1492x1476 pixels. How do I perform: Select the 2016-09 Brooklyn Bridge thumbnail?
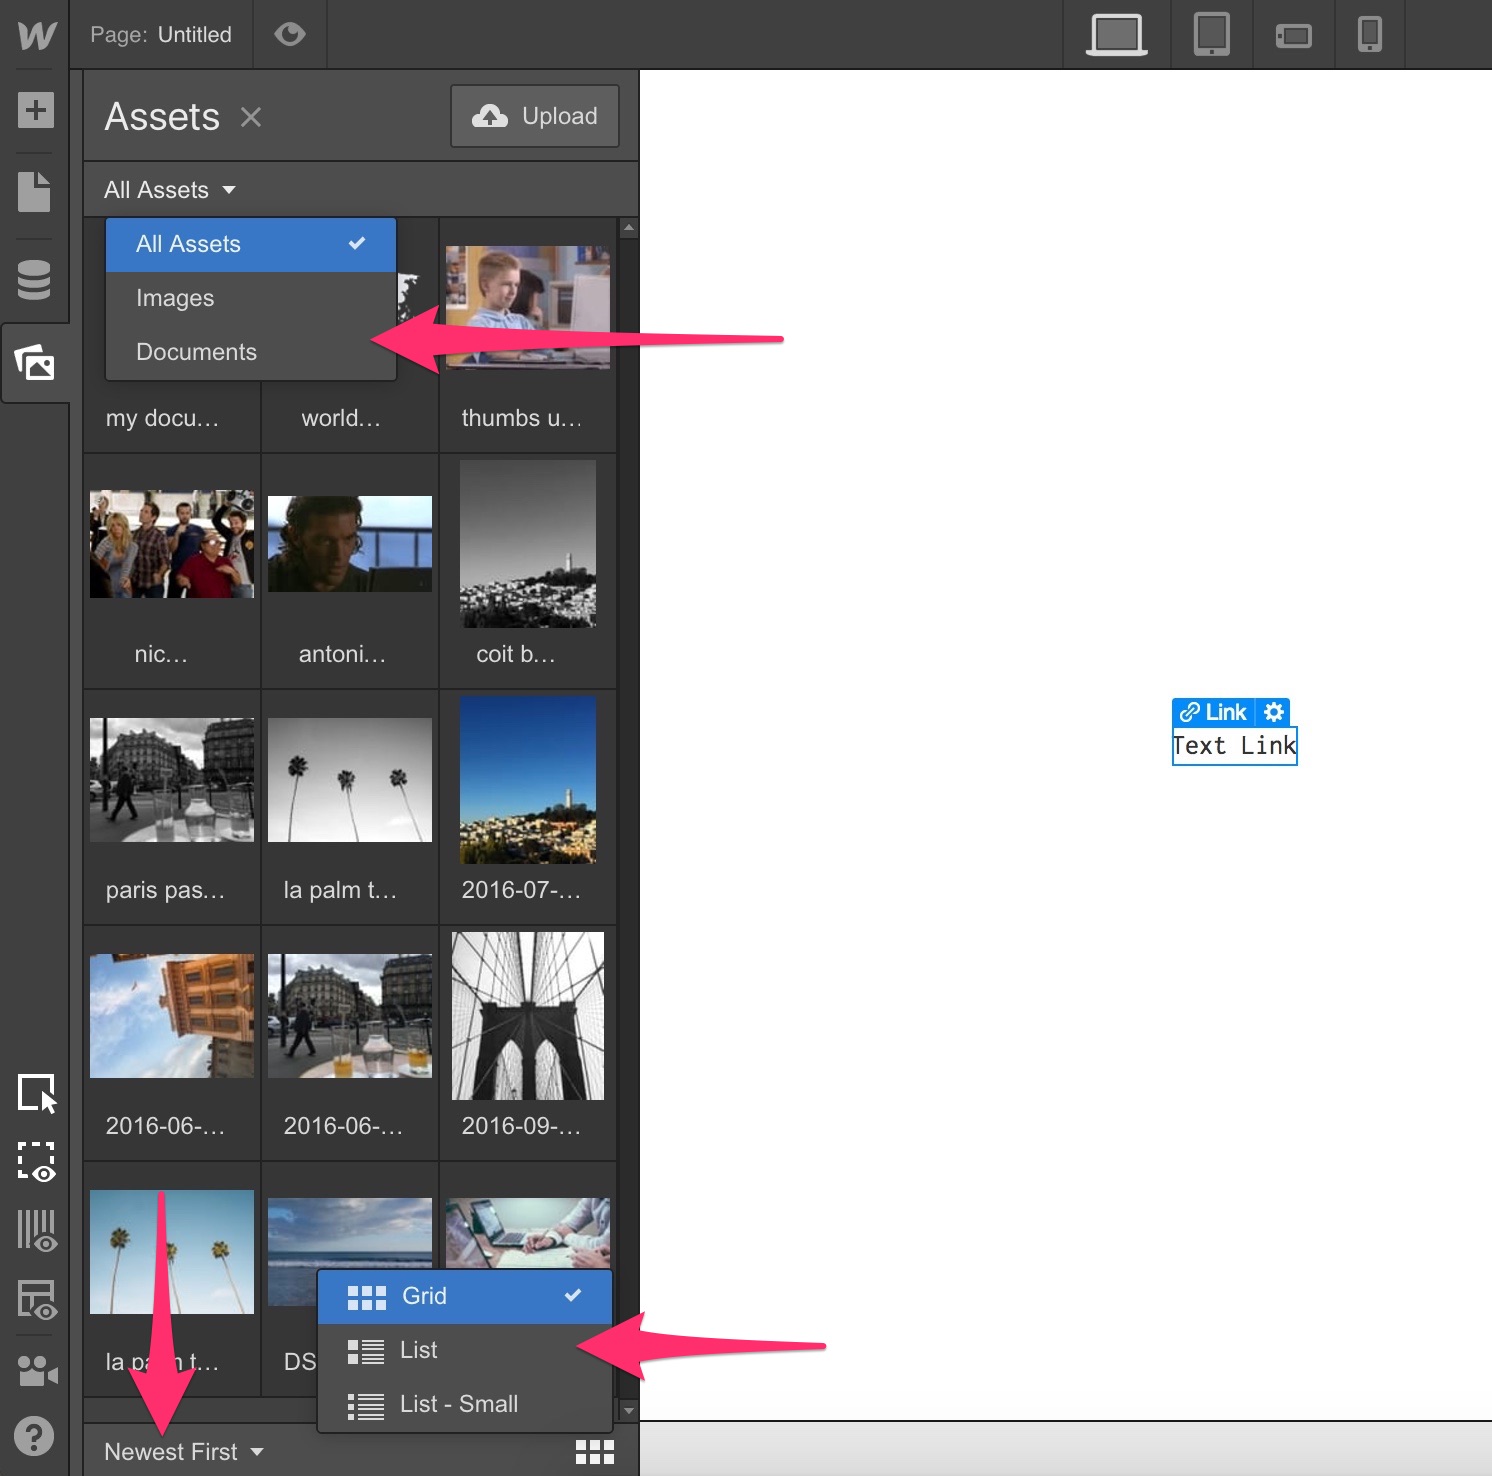point(528,1016)
